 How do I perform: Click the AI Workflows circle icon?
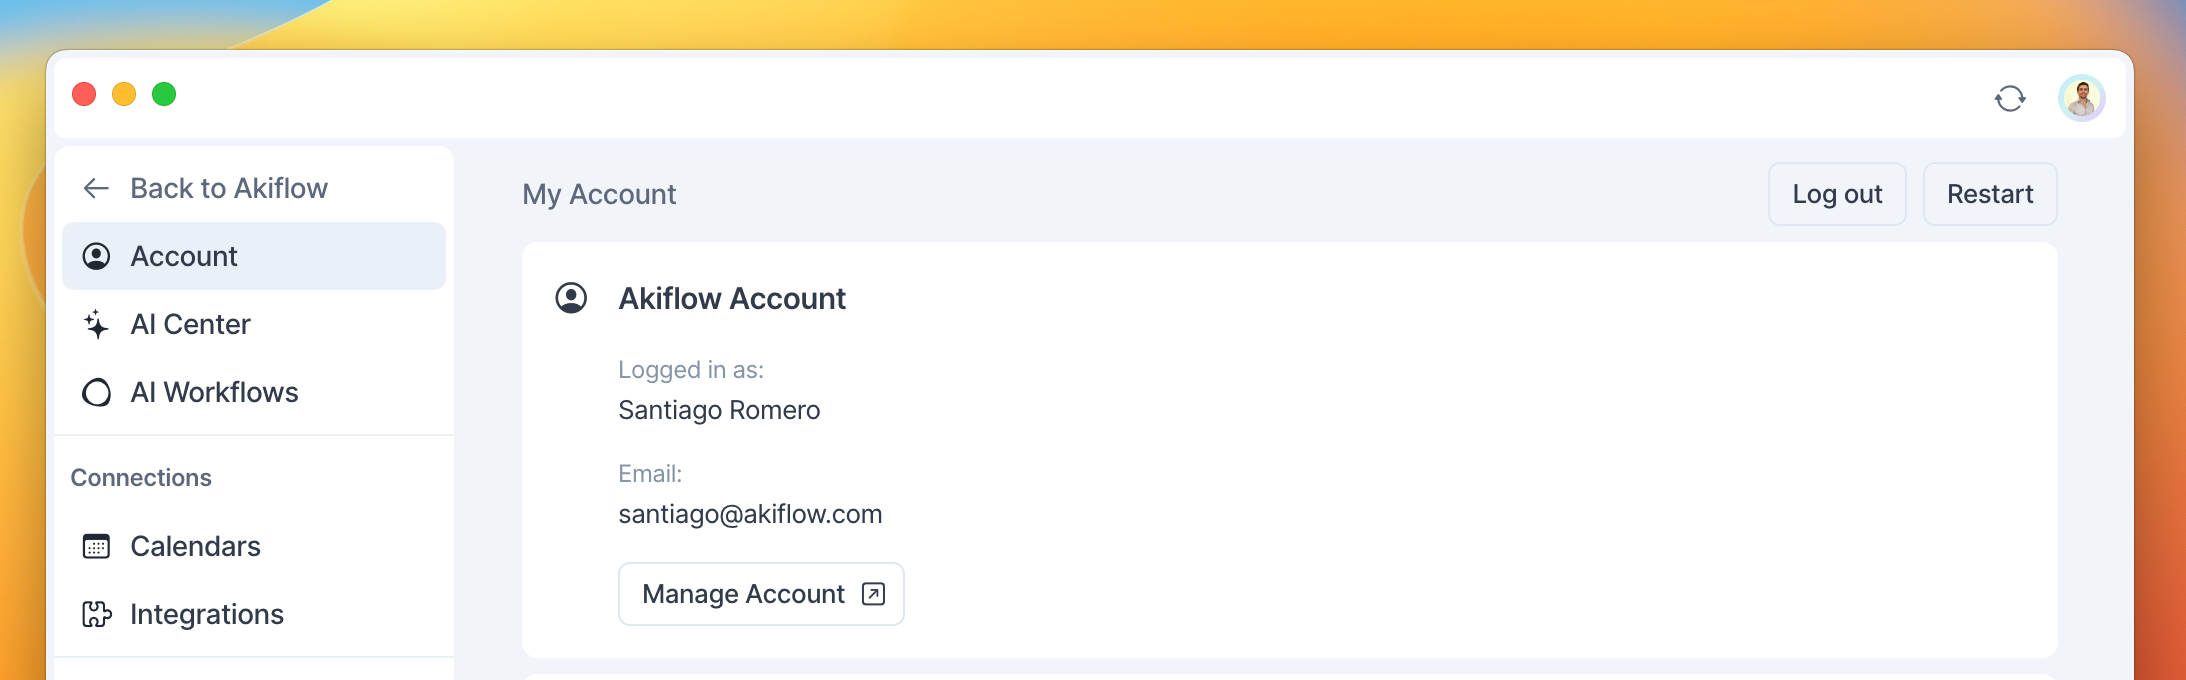[x=96, y=392]
